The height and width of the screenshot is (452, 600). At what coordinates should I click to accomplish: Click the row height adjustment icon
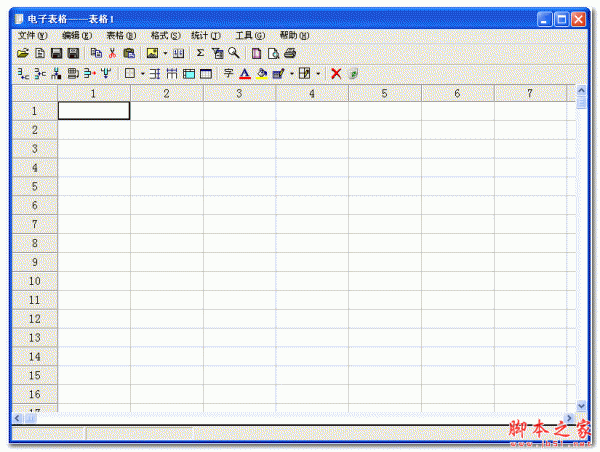click(155, 73)
